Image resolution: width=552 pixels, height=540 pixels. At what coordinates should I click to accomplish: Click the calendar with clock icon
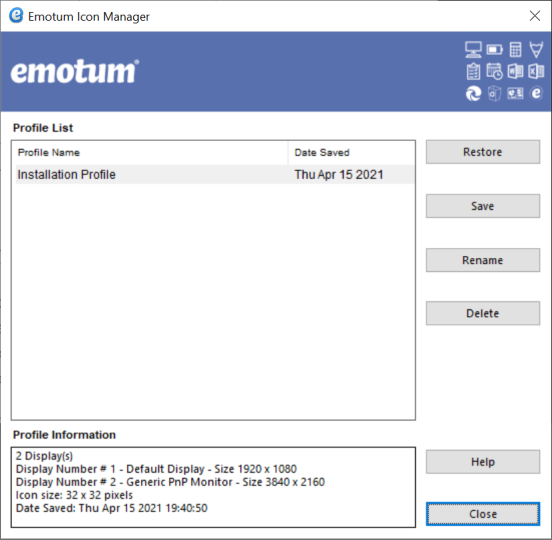(495, 71)
